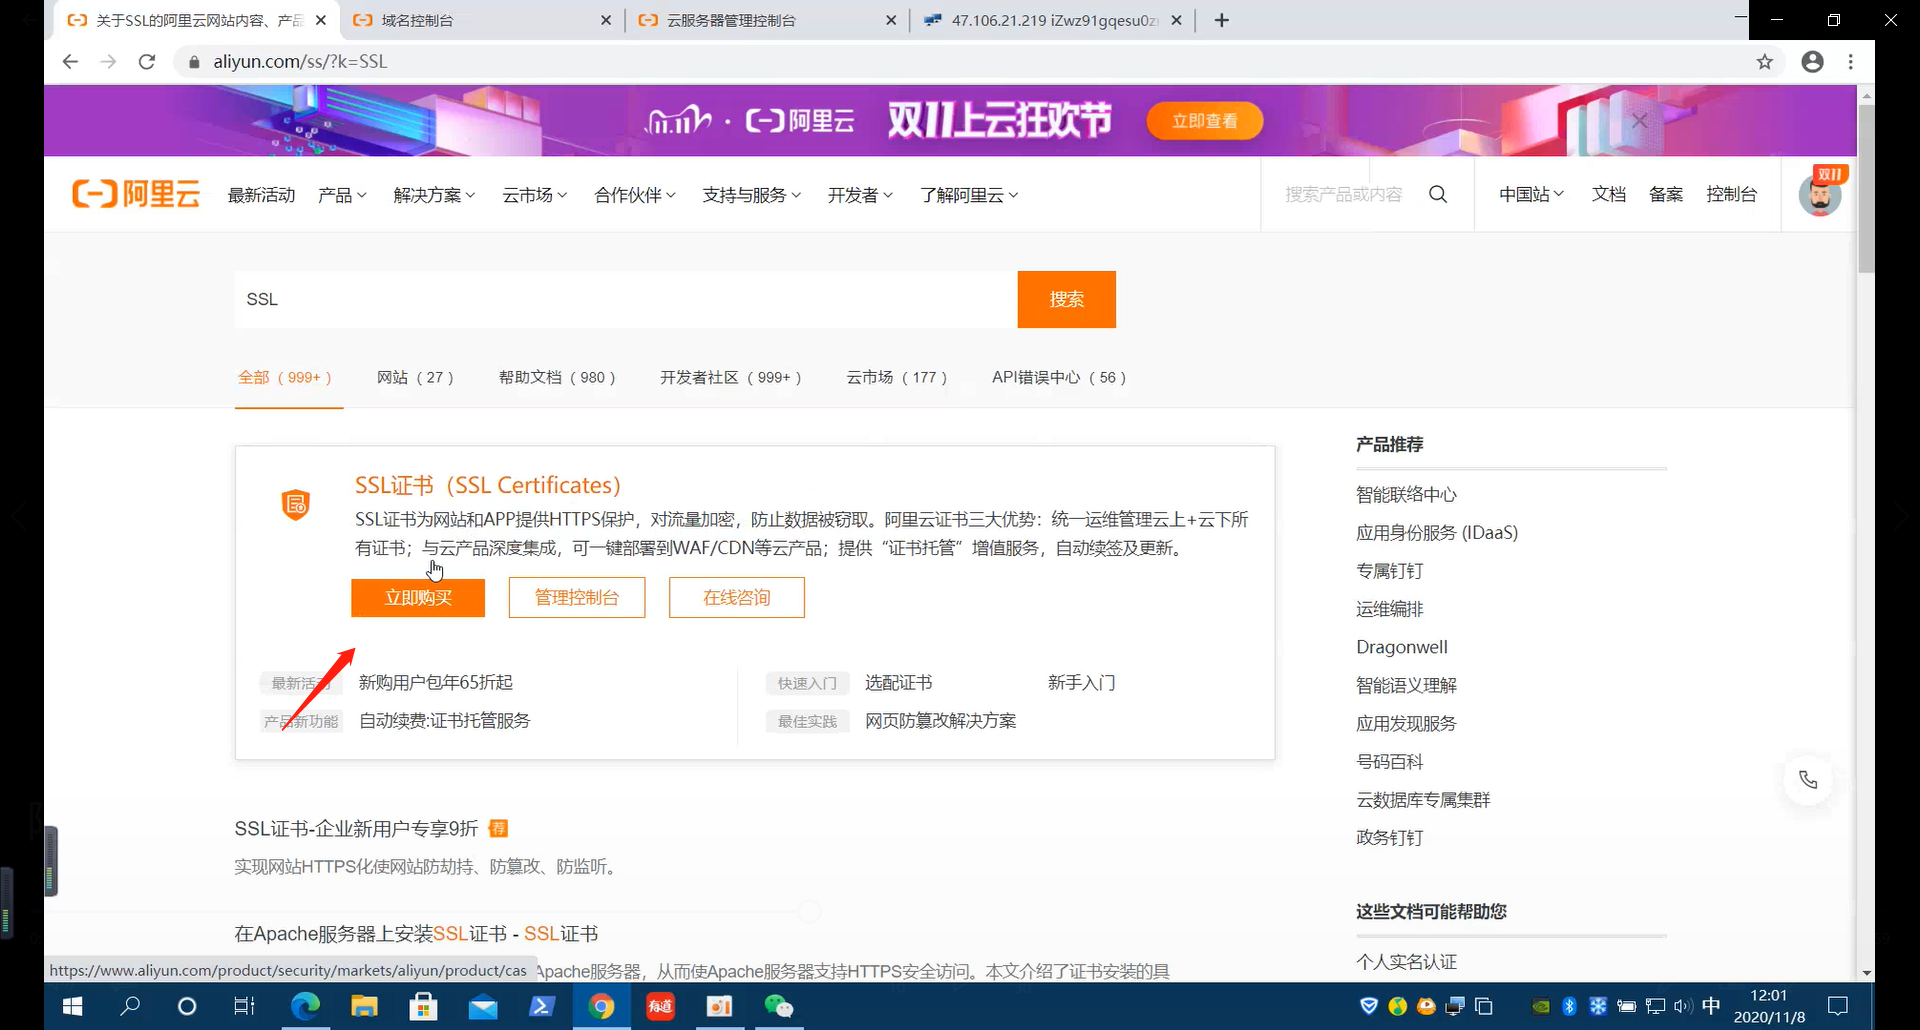
Task: Select the 云市场 (177) results tab
Action: click(896, 377)
